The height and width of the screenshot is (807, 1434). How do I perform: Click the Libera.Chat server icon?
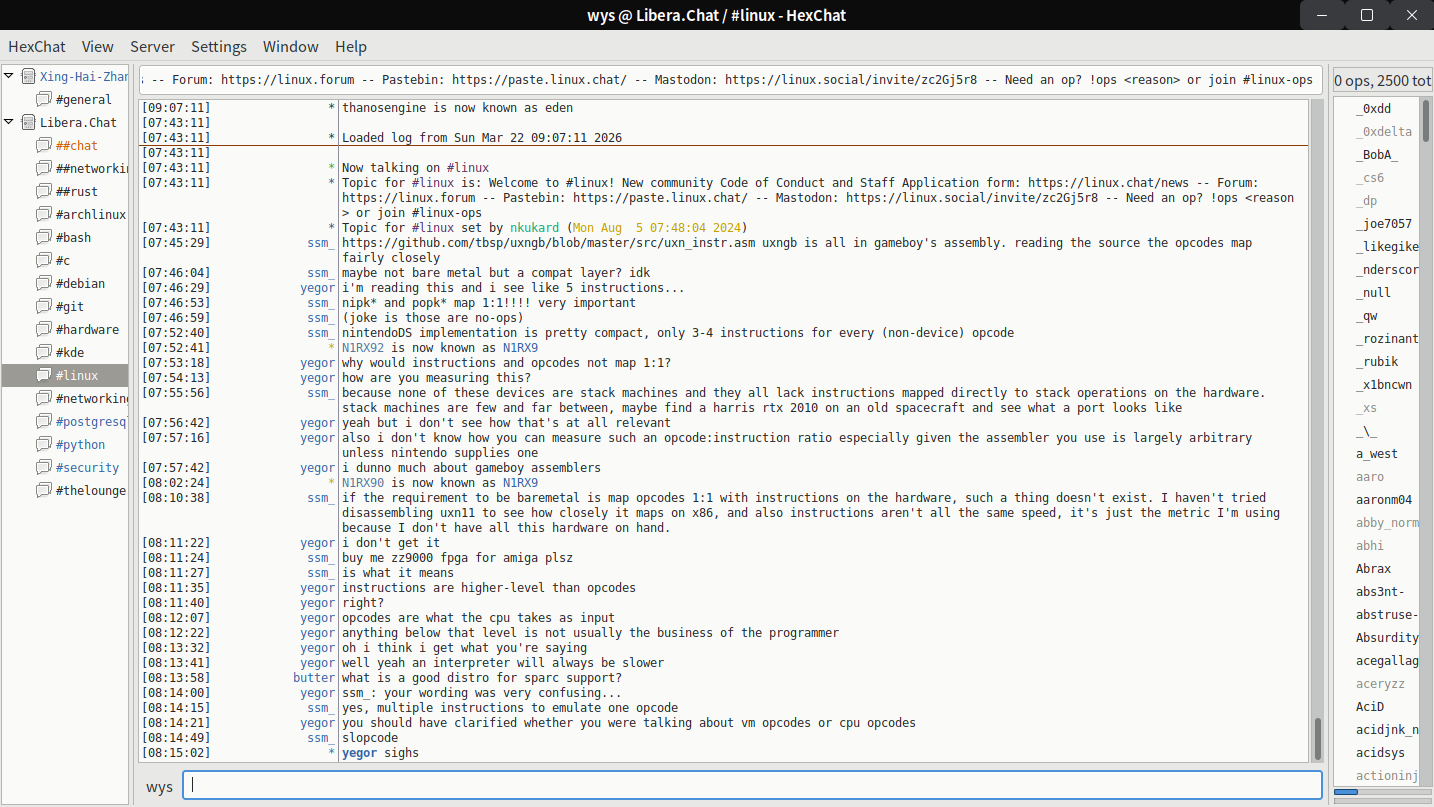(28, 123)
